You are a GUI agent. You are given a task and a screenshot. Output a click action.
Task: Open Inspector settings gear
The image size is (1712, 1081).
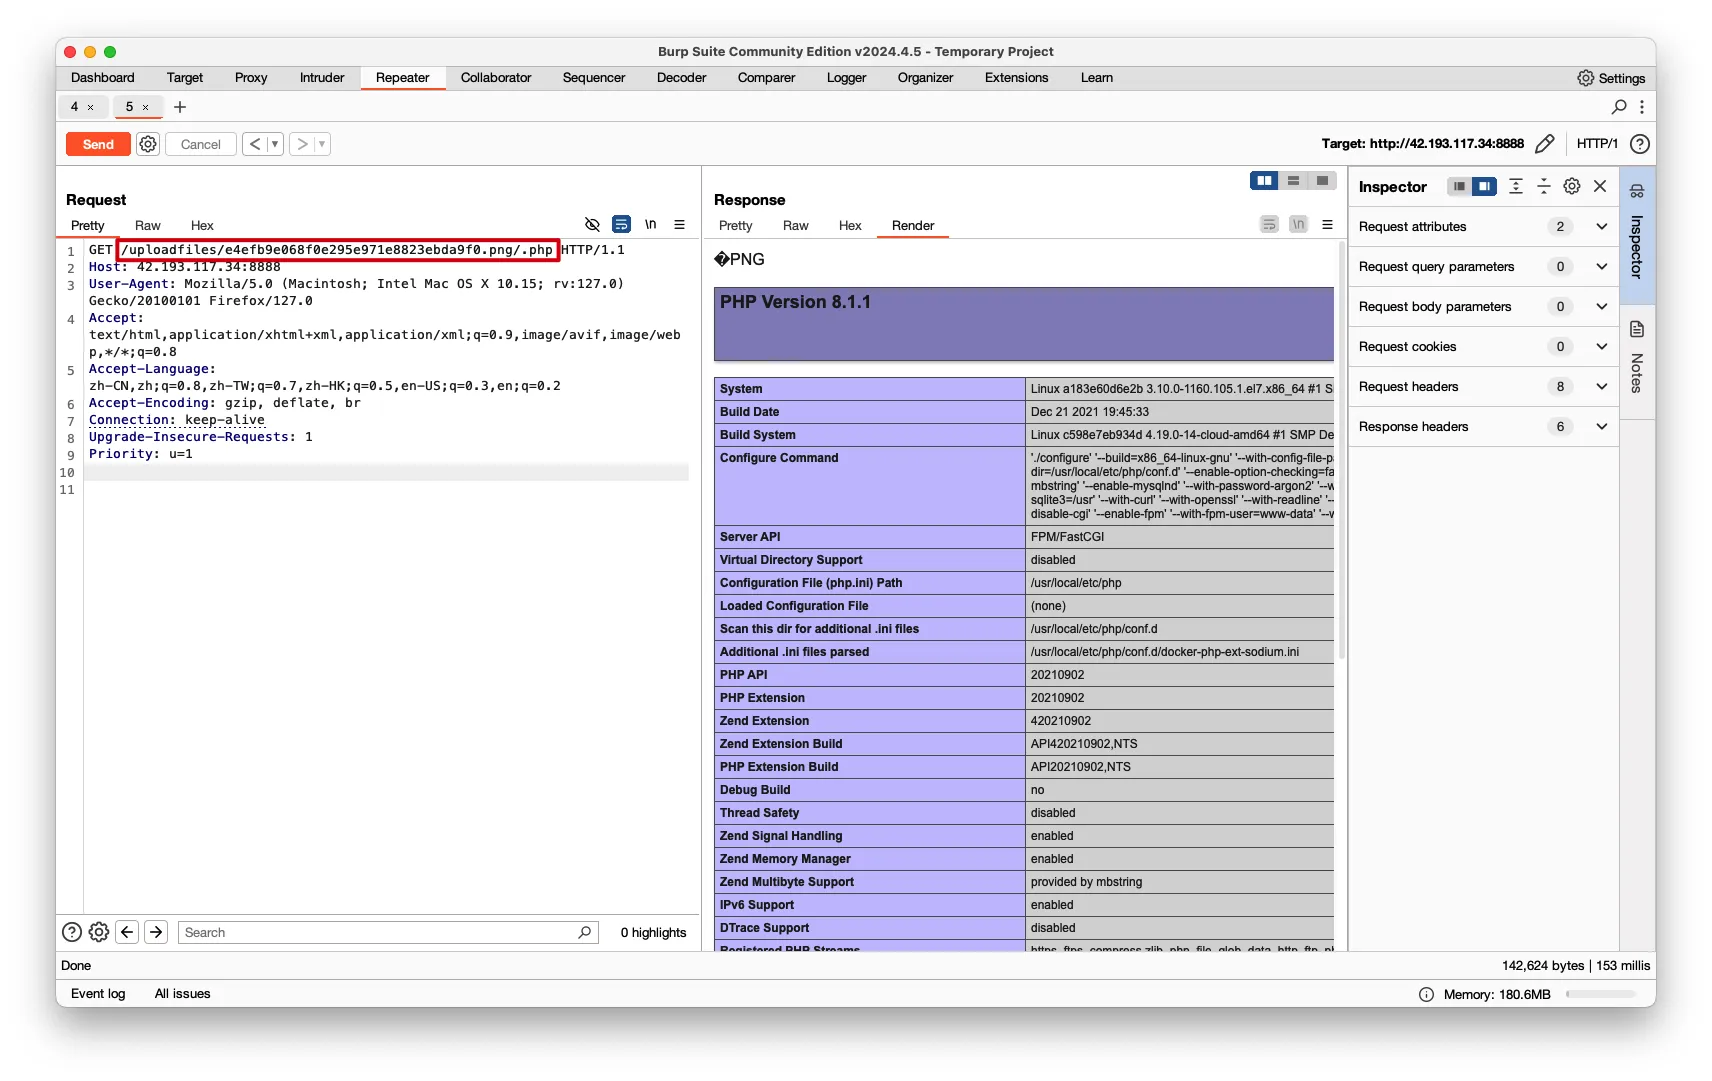point(1572,186)
